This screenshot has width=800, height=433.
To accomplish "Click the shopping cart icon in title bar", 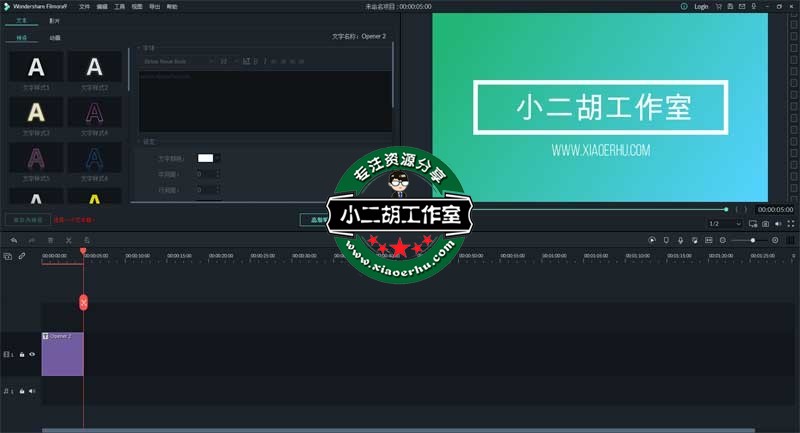I will coord(718,6).
